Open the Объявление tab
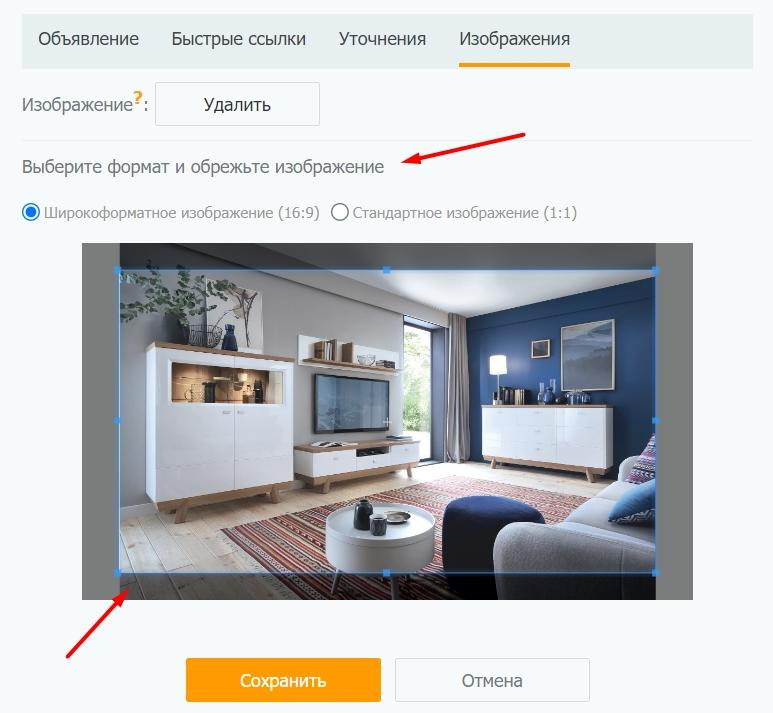 click(89, 39)
